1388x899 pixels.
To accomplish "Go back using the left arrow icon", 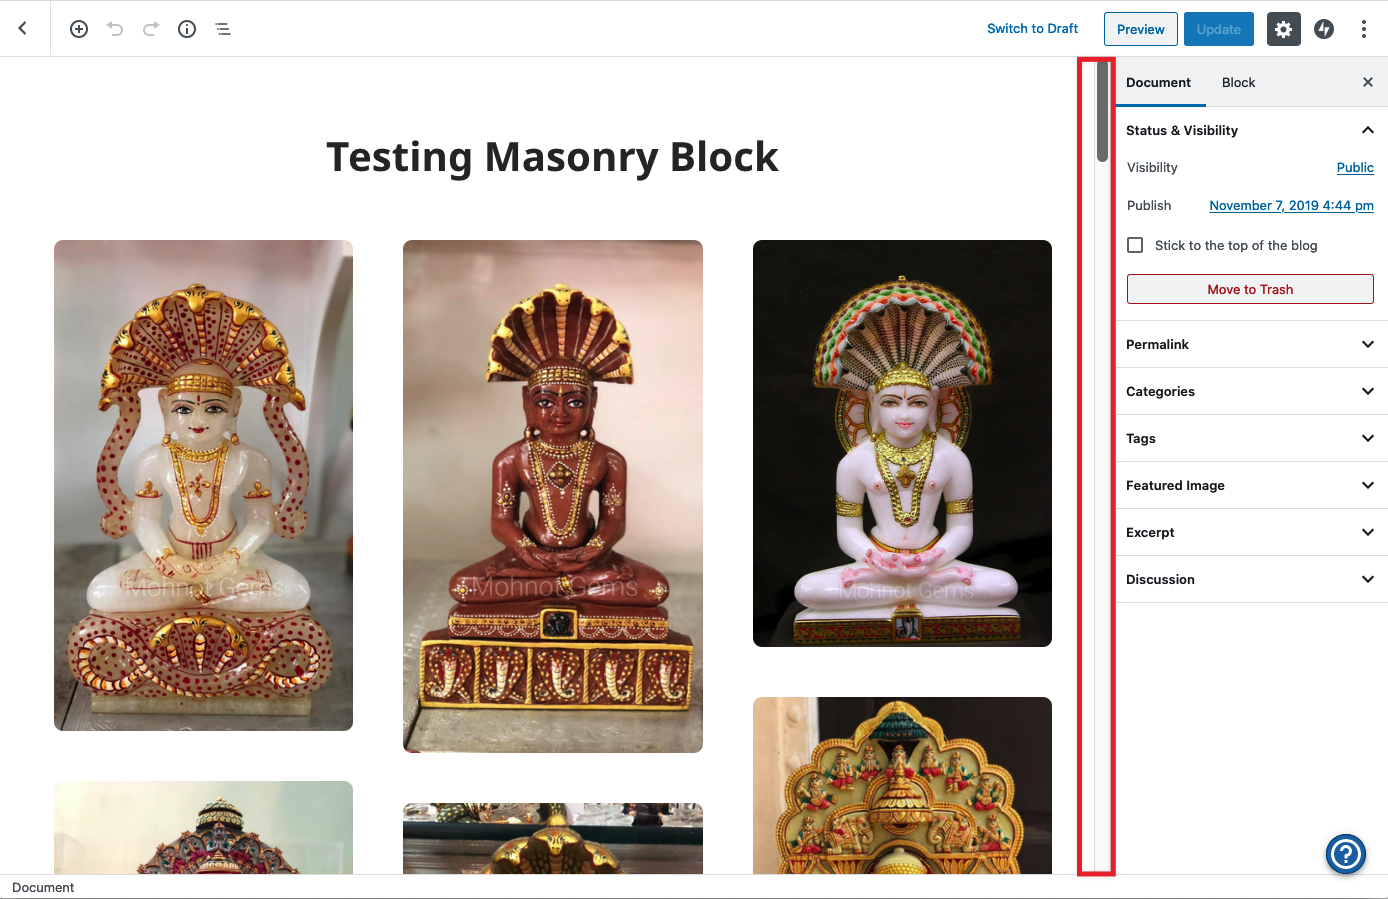I will [23, 29].
